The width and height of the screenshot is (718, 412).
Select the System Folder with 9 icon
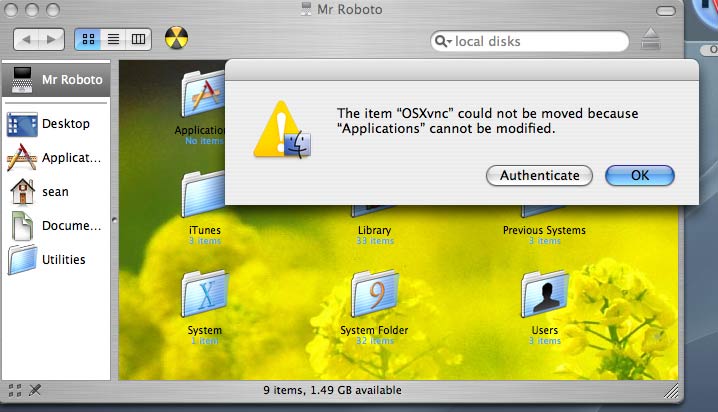pos(374,294)
